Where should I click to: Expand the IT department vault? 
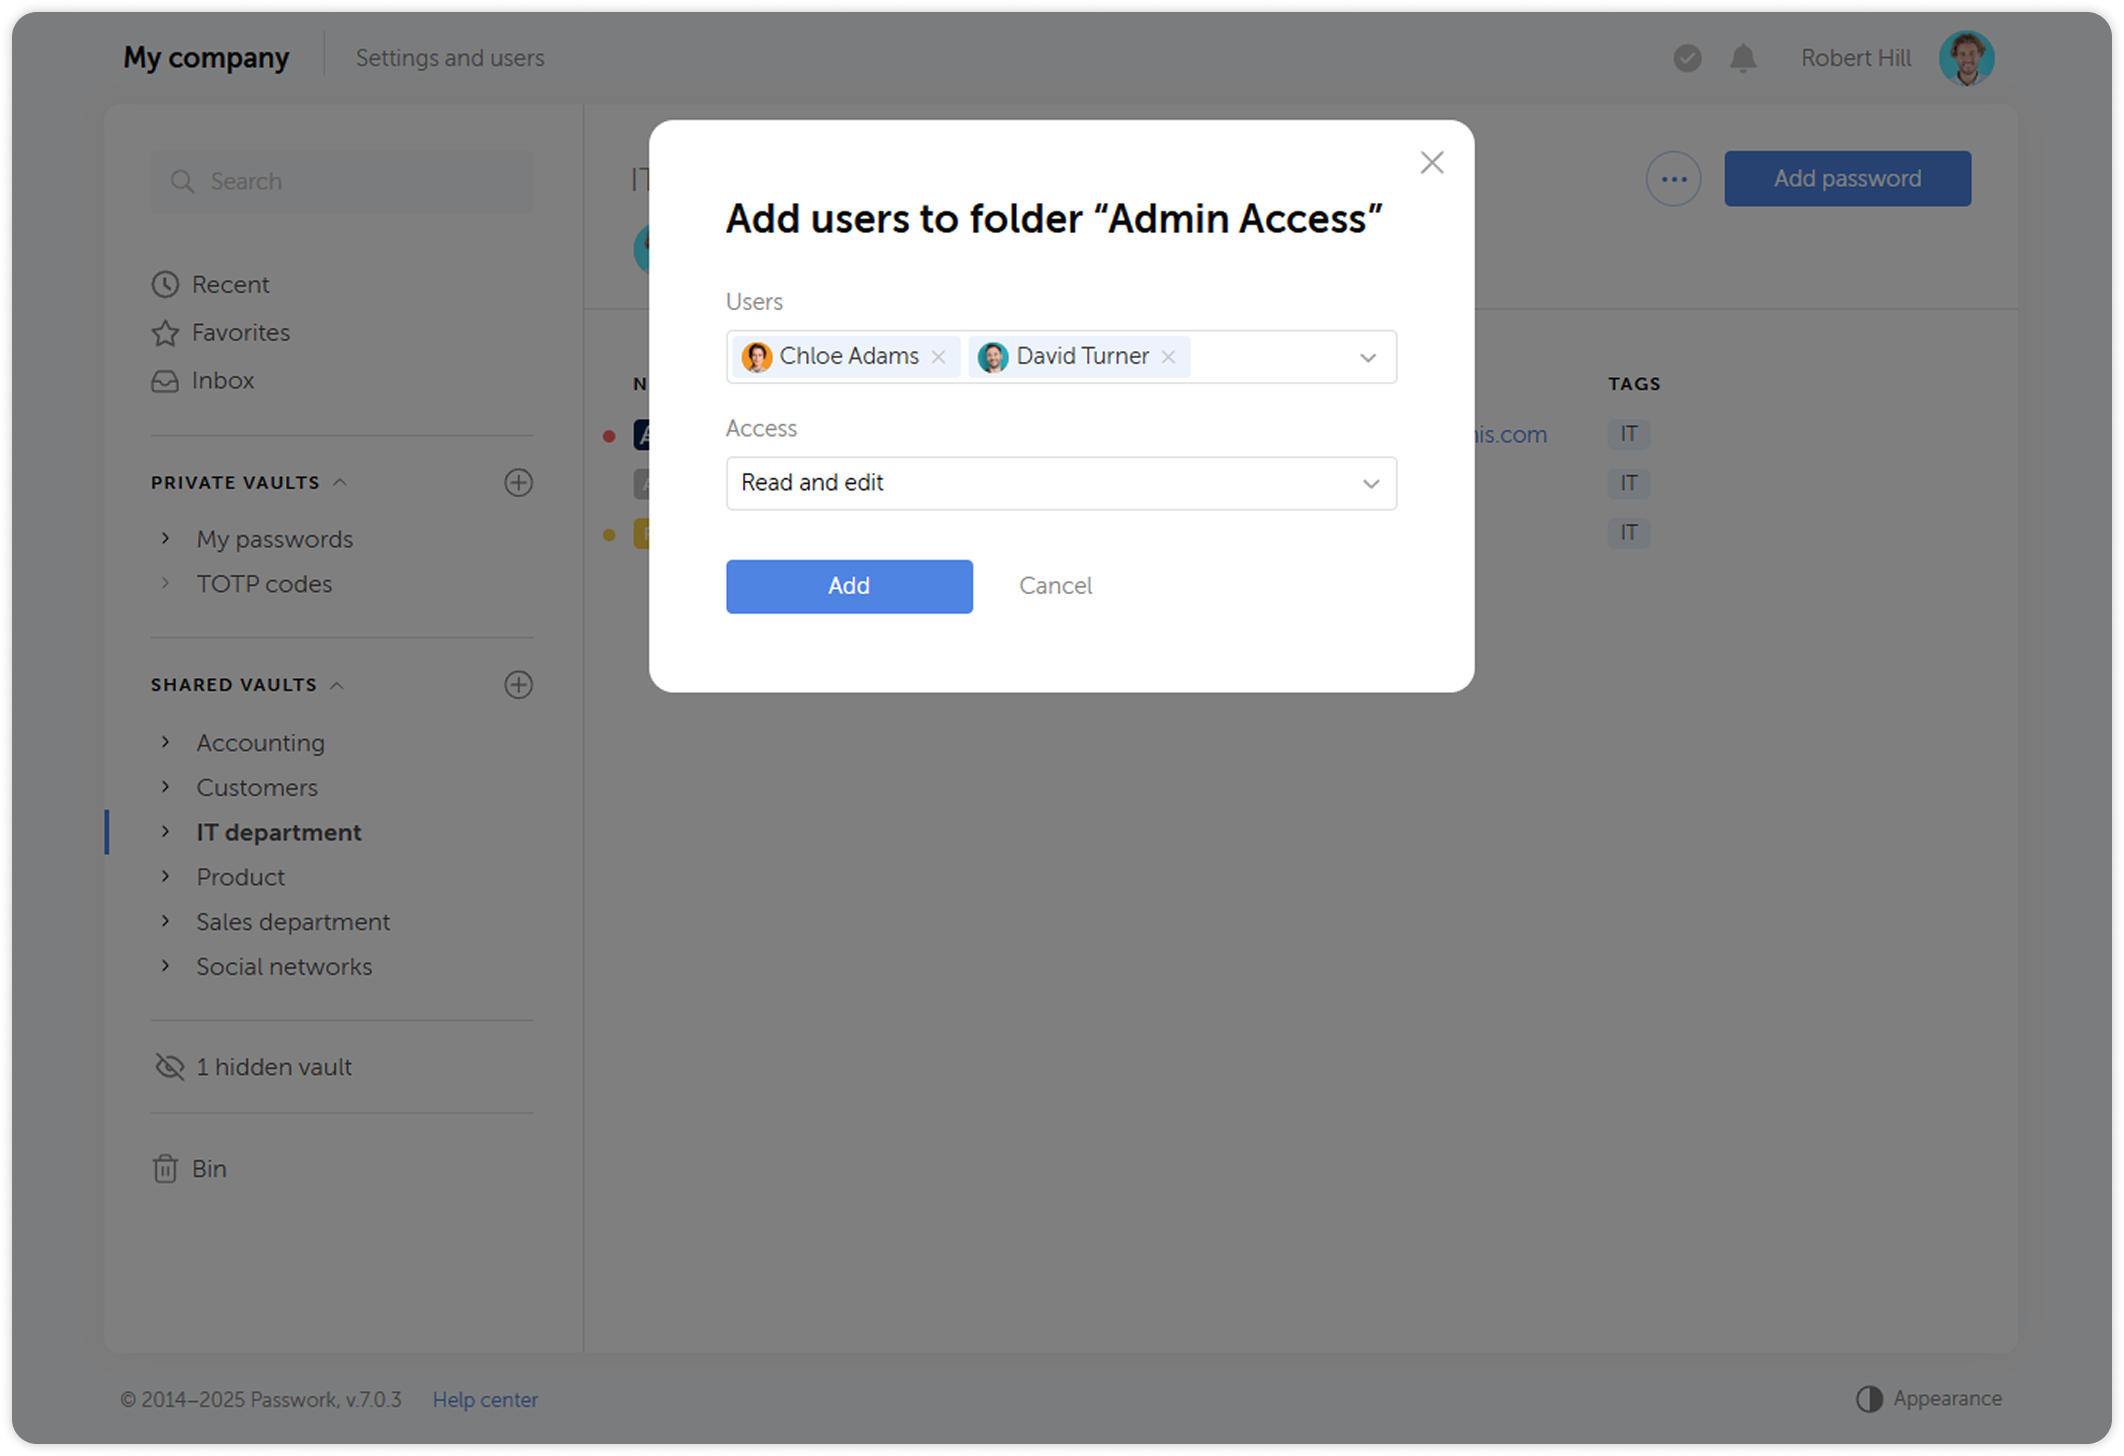click(x=166, y=831)
